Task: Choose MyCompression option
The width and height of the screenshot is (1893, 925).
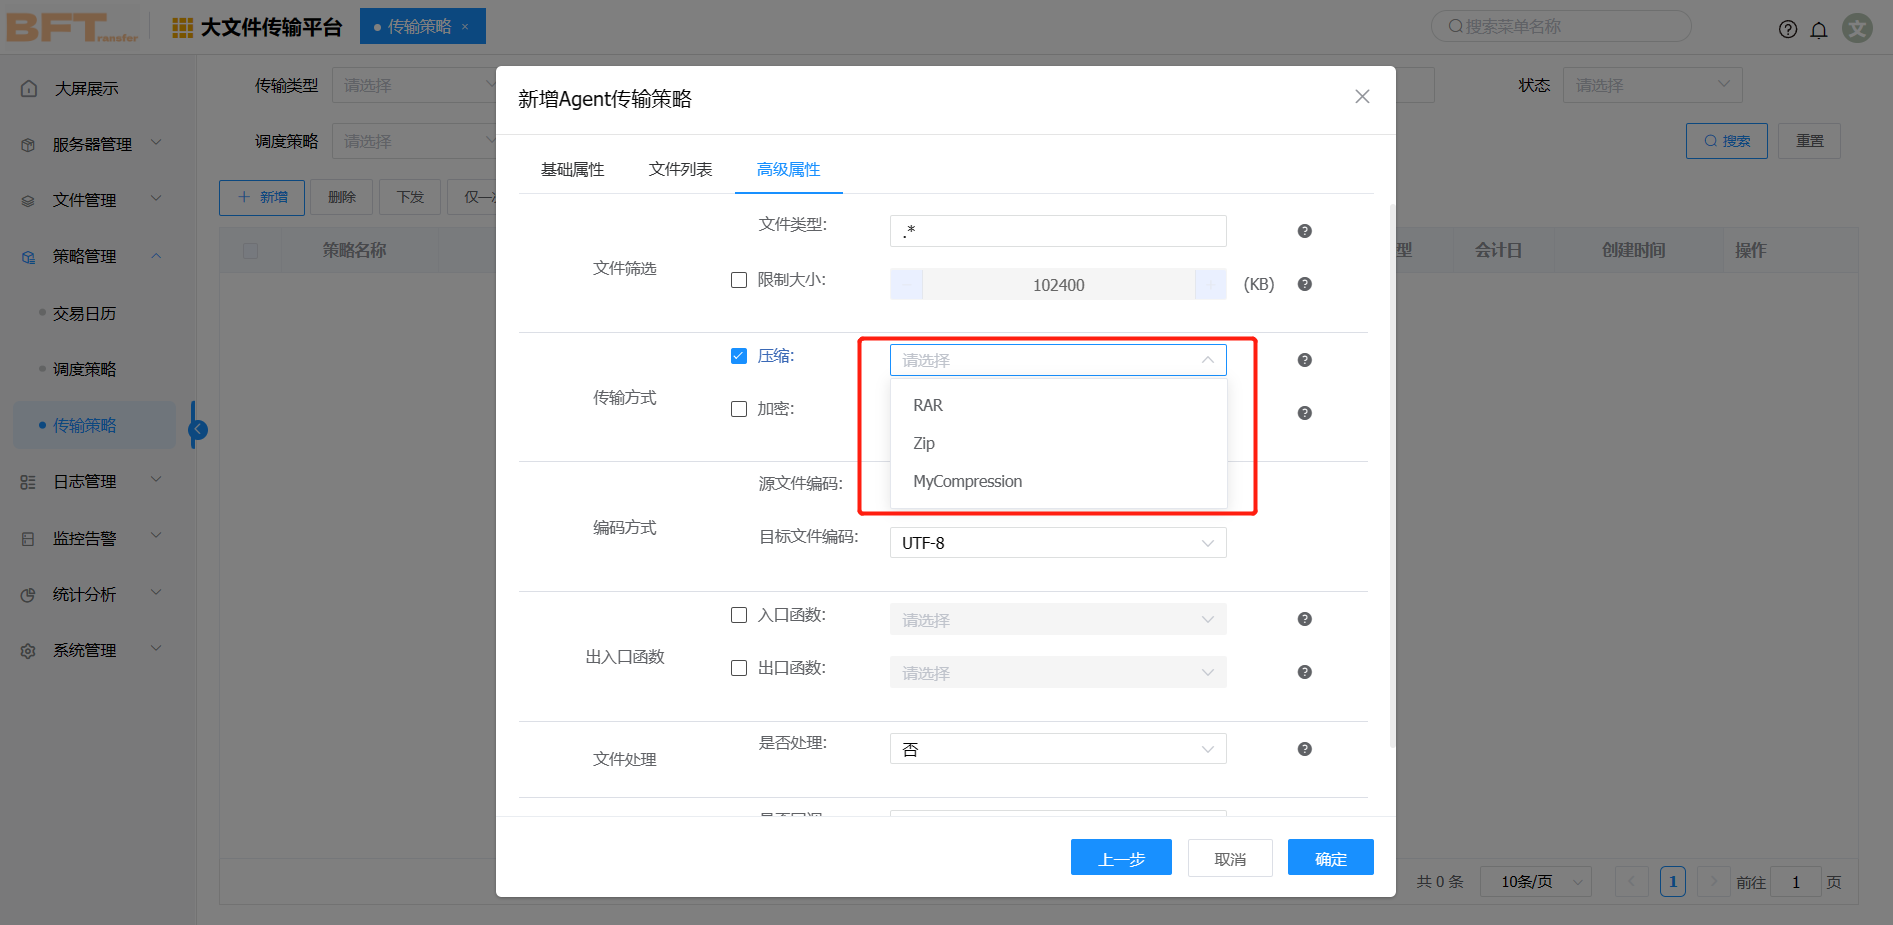Action: [1058, 481]
